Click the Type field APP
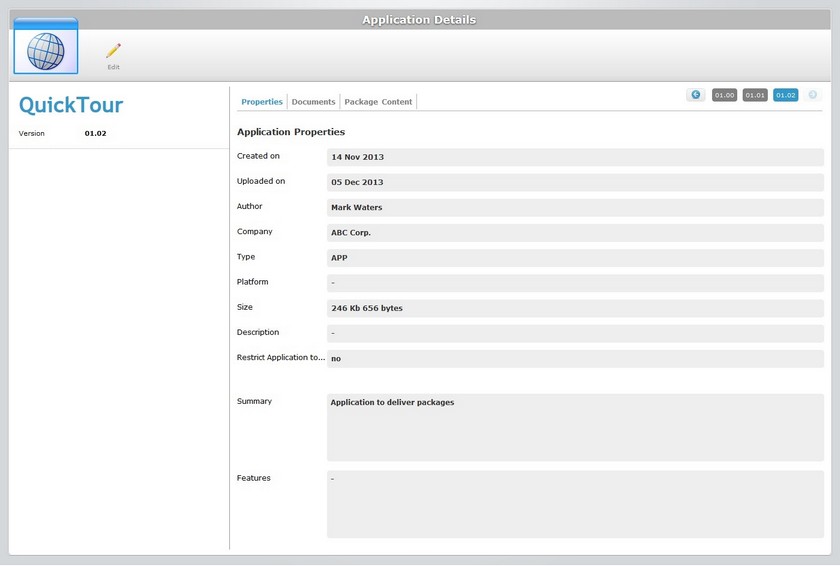The height and width of the screenshot is (566, 840). click(x=575, y=258)
